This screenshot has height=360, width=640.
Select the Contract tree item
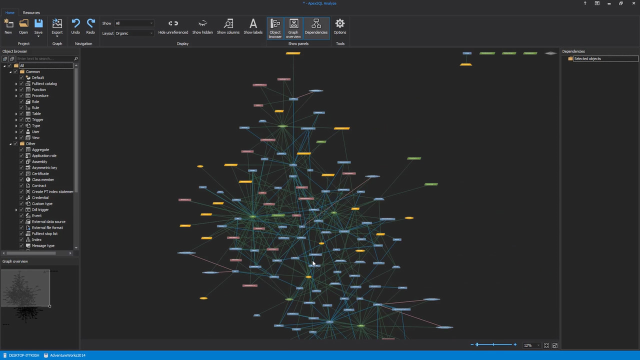39,186
